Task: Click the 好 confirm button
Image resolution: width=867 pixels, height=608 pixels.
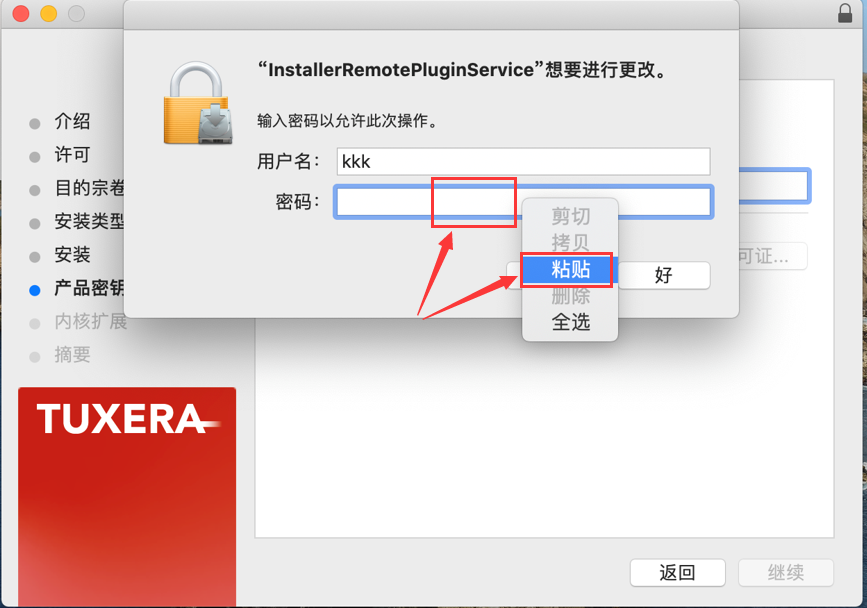Action: tap(664, 275)
